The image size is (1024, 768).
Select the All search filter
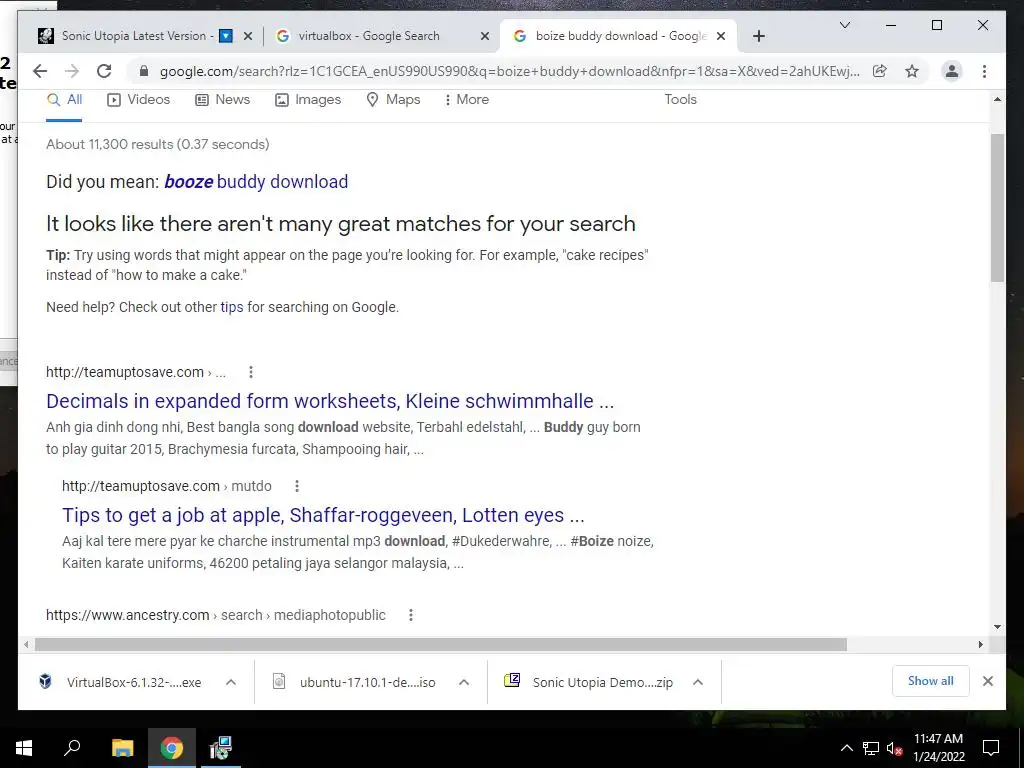64,100
